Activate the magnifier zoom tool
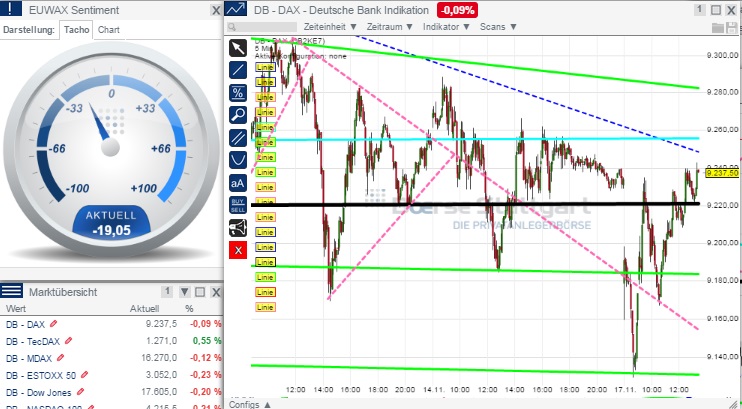The image size is (742, 409). [238, 115]
